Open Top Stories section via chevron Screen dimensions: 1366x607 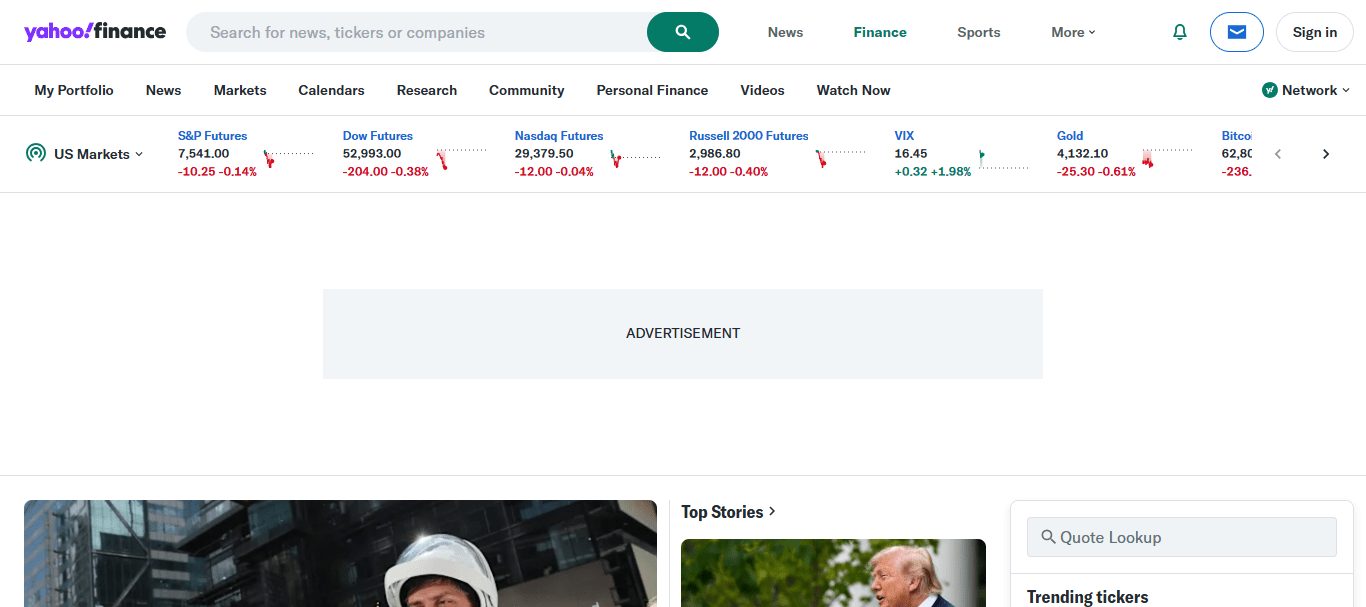pos(772,512)
